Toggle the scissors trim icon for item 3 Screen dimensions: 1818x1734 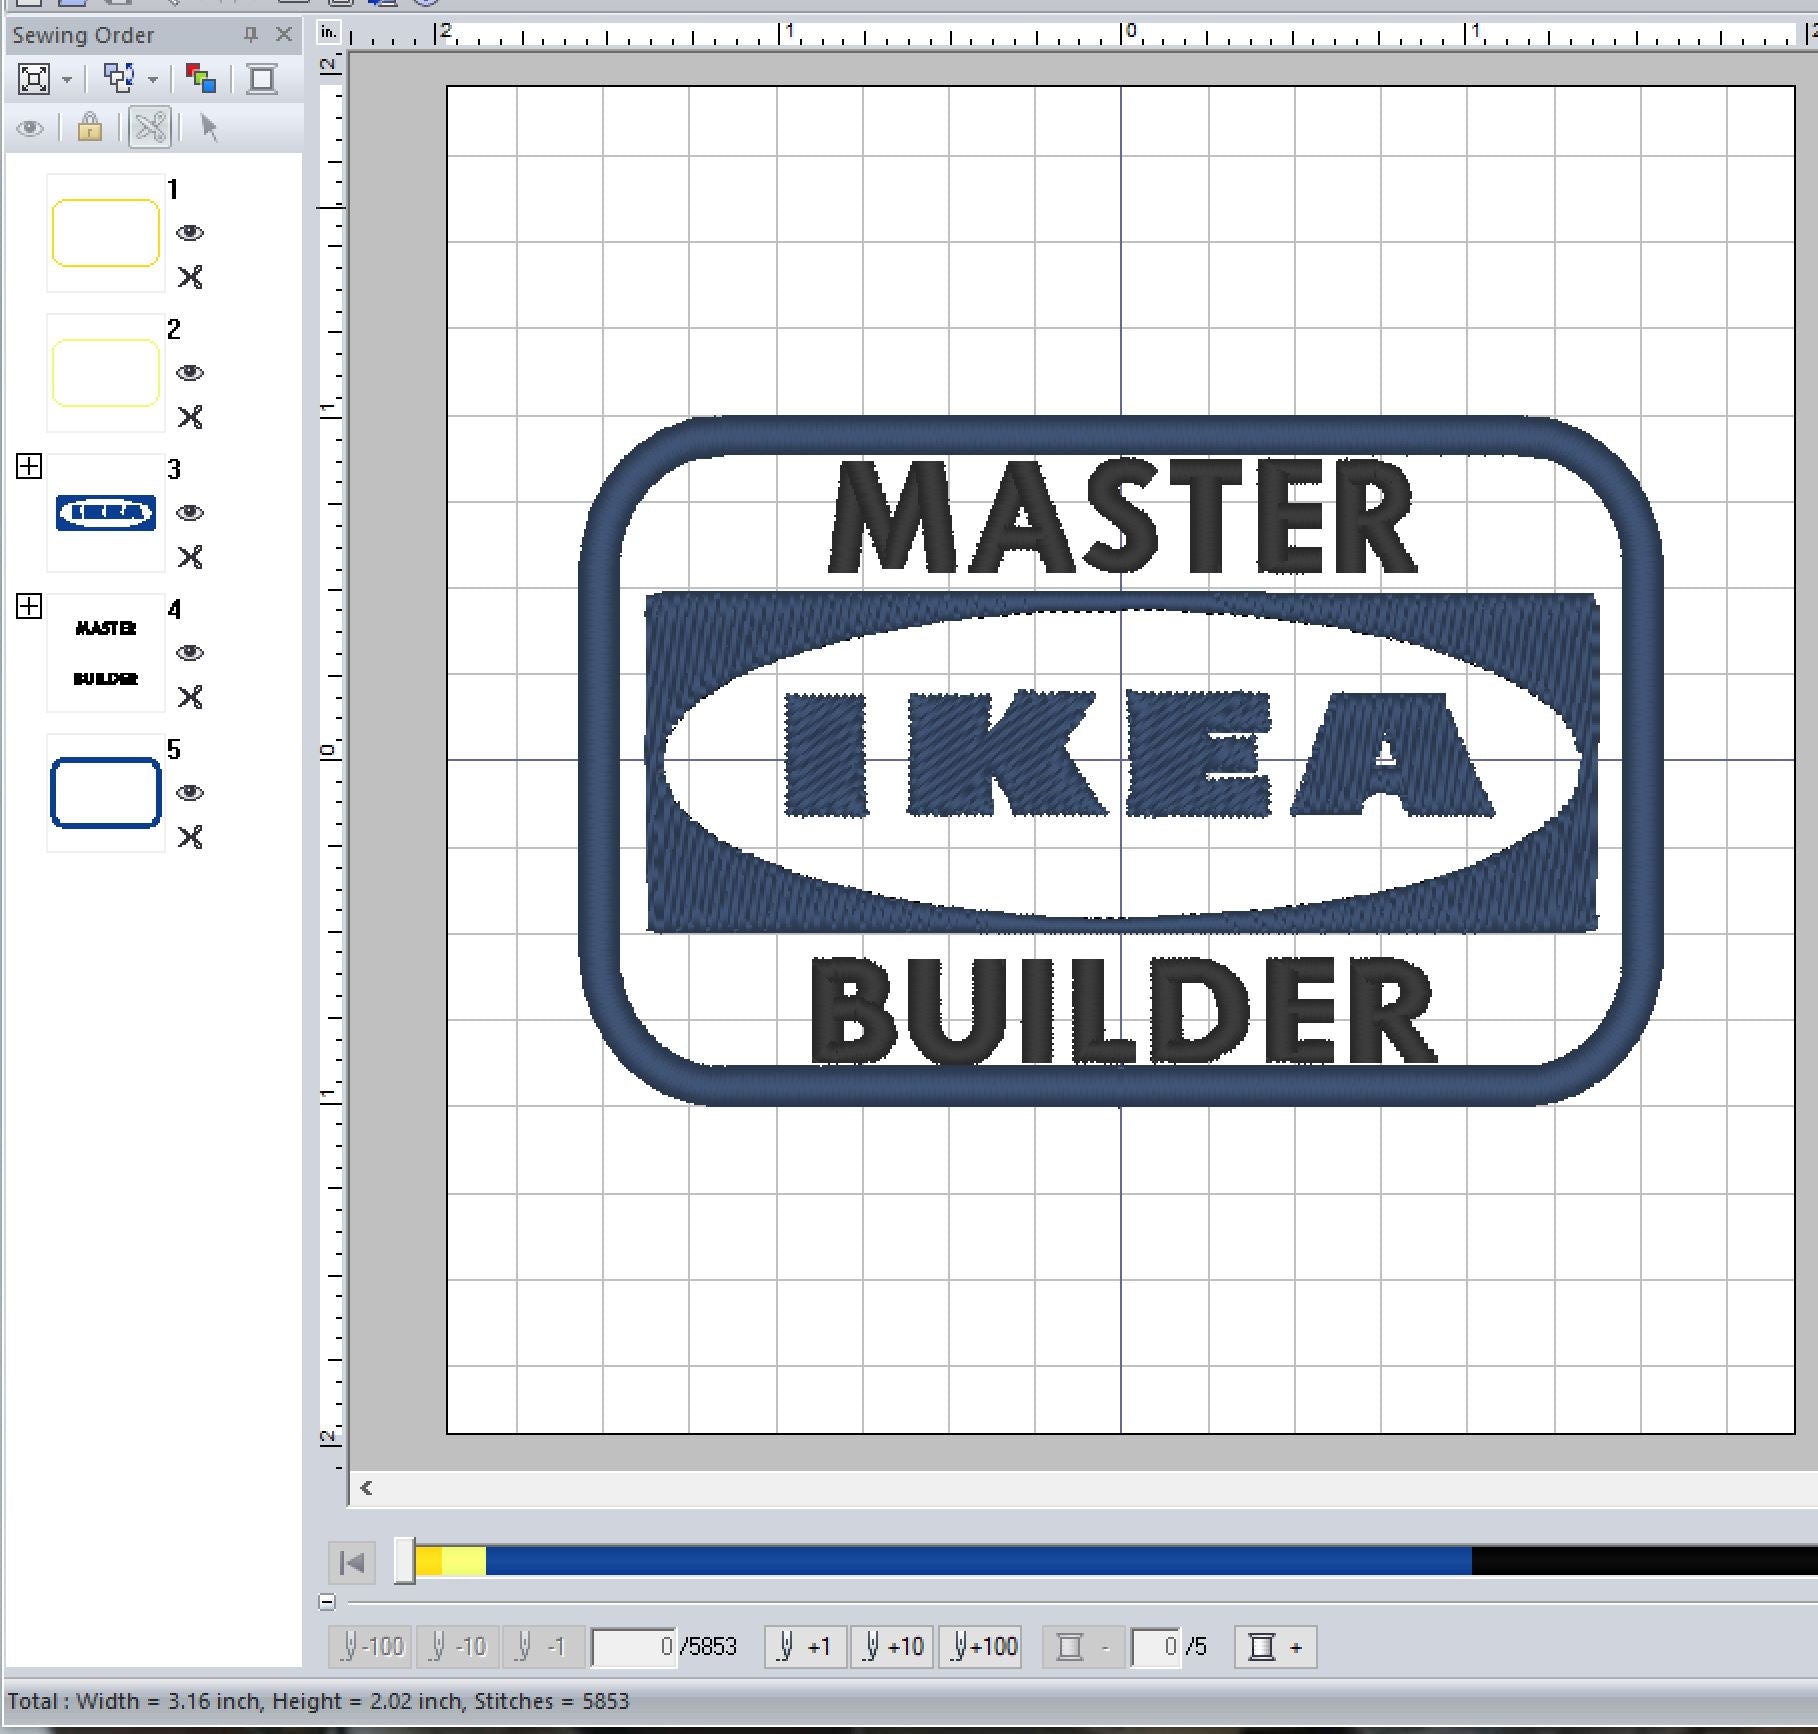point(190,557)
